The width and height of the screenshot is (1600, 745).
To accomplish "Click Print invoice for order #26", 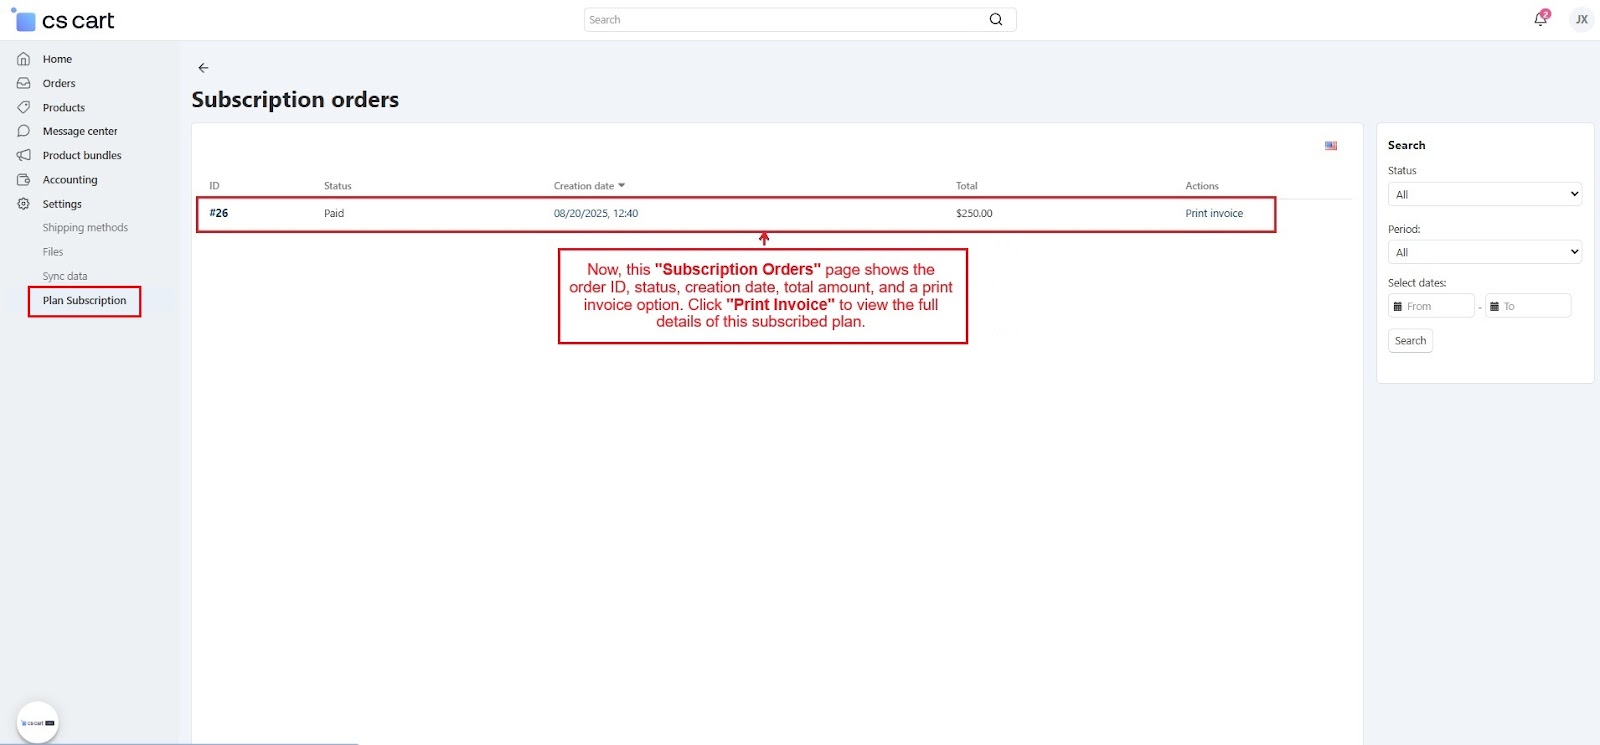I will pos(1214,214).
